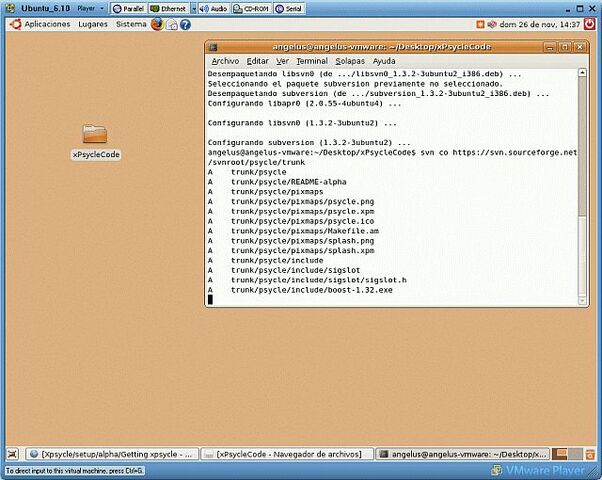Close the terminal window
602x480 pixels.
pyautogui.click(x=580, y=47)
